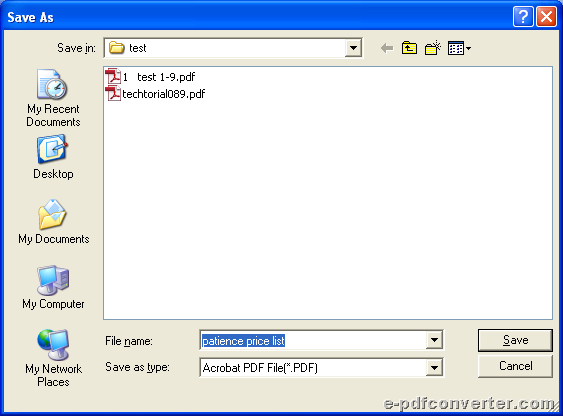Click the Save button

pos(515,340)
